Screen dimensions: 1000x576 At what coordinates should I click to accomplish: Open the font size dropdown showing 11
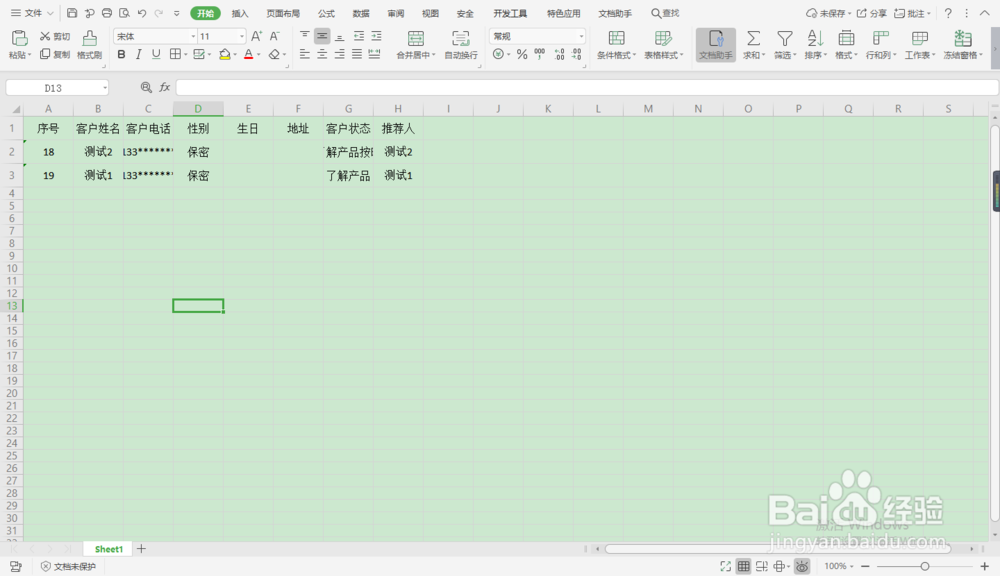coord(242,36)
